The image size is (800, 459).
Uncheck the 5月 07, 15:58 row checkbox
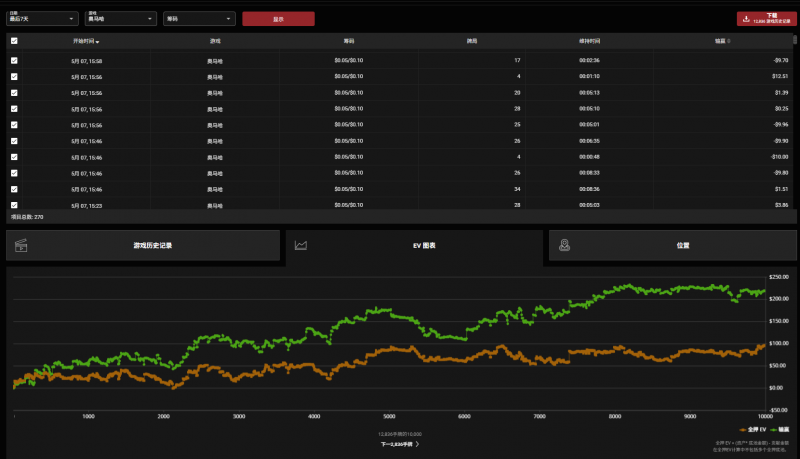(x=14, y=61)
